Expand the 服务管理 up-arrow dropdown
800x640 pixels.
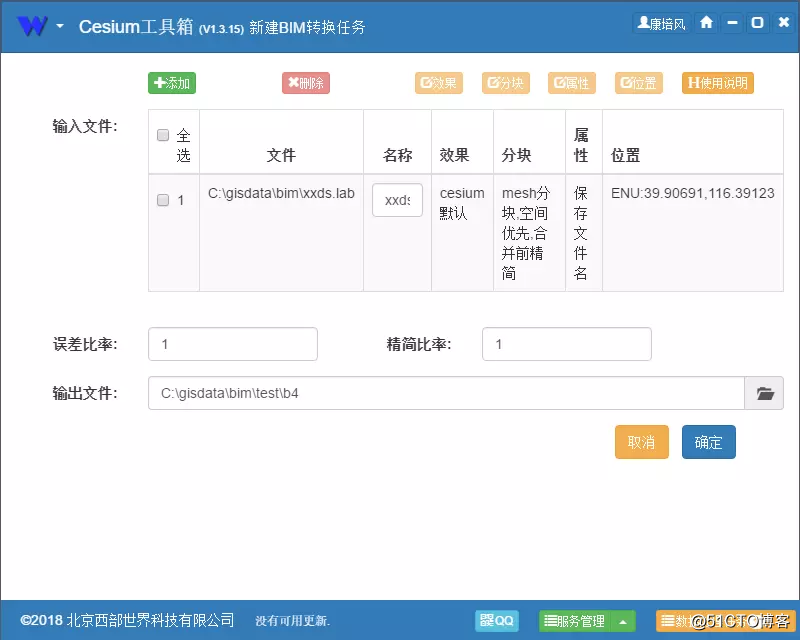[x=623, y=621]
